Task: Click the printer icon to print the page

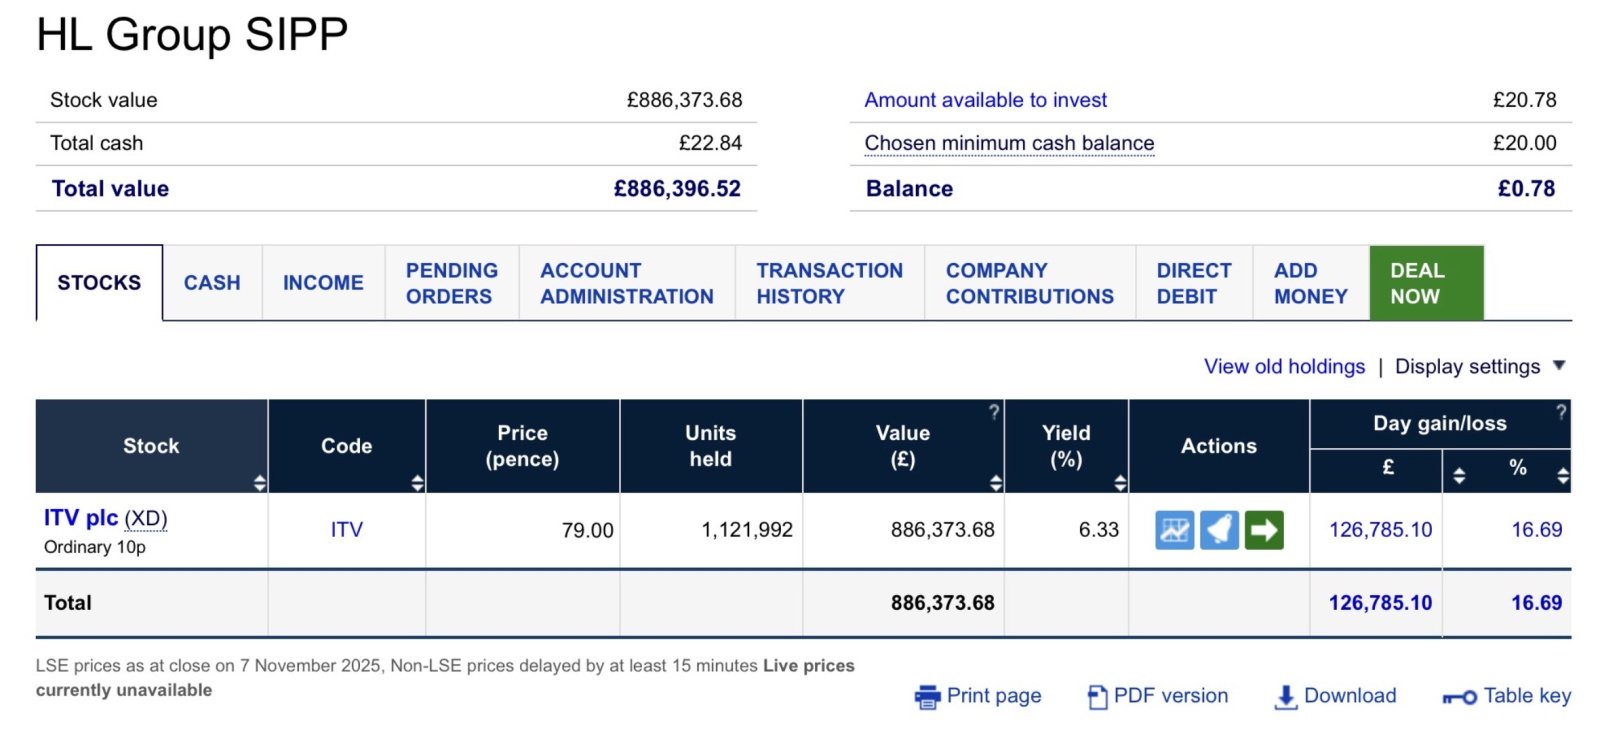Action: [x=927, y=697]
